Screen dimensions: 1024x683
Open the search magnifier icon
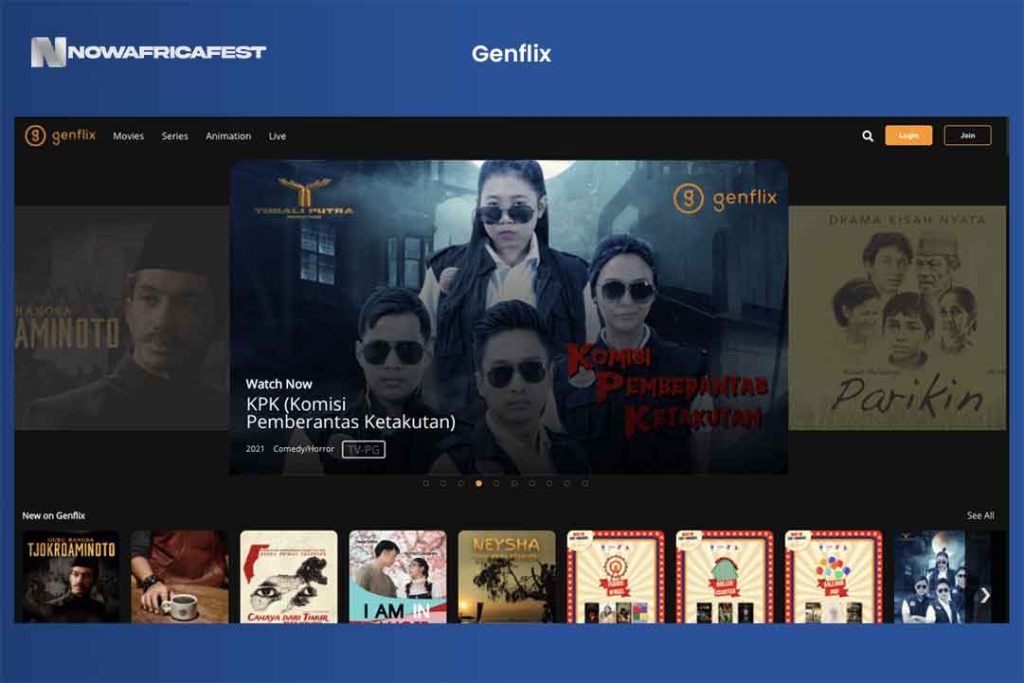coord(867,136)
